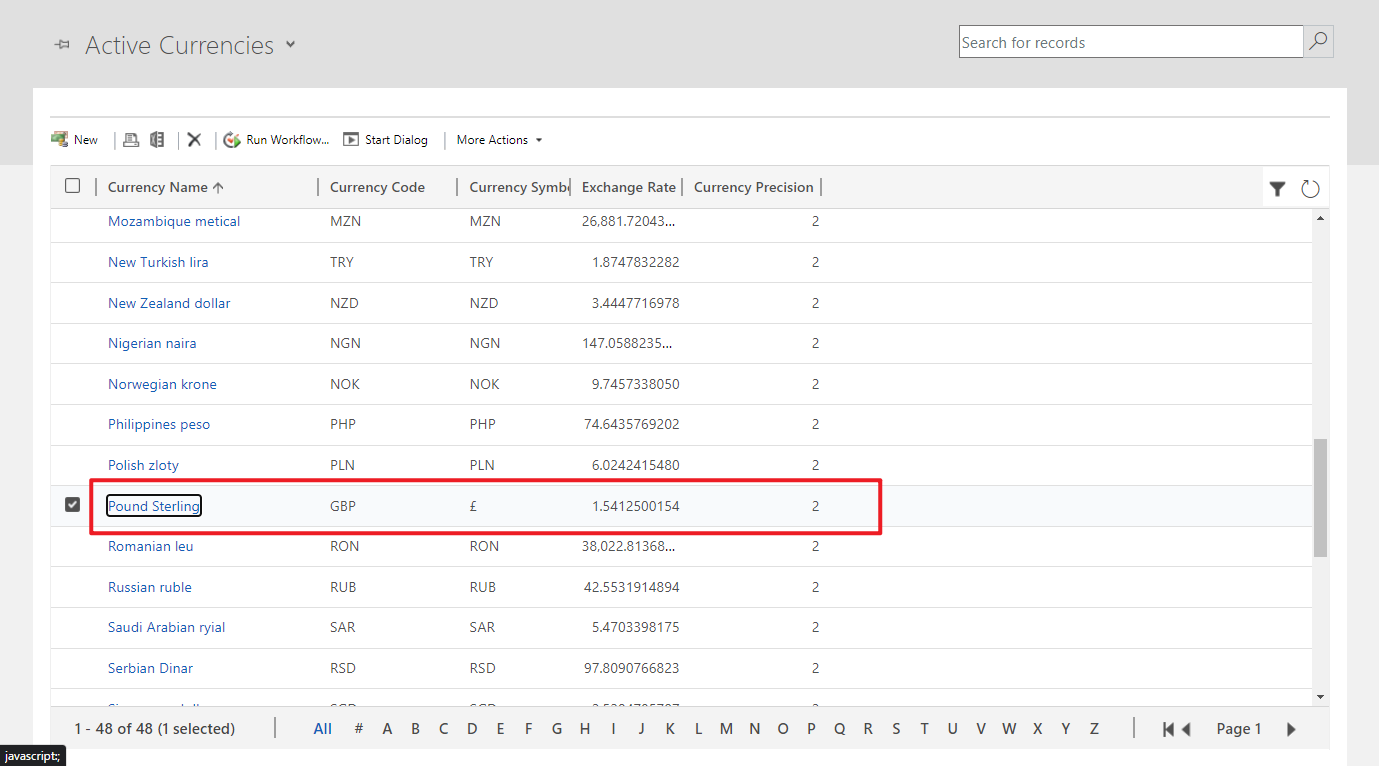Screen dimensions: 1379x766
Task: Open the Russian ruble record
Action: pos(149,587)
